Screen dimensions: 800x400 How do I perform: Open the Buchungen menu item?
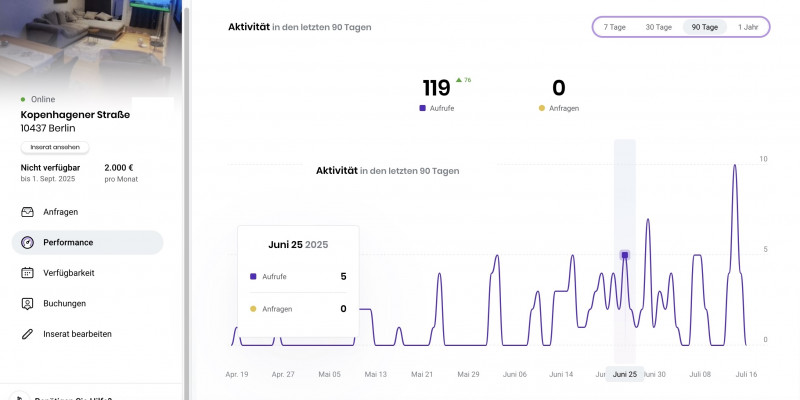[87, 304]
